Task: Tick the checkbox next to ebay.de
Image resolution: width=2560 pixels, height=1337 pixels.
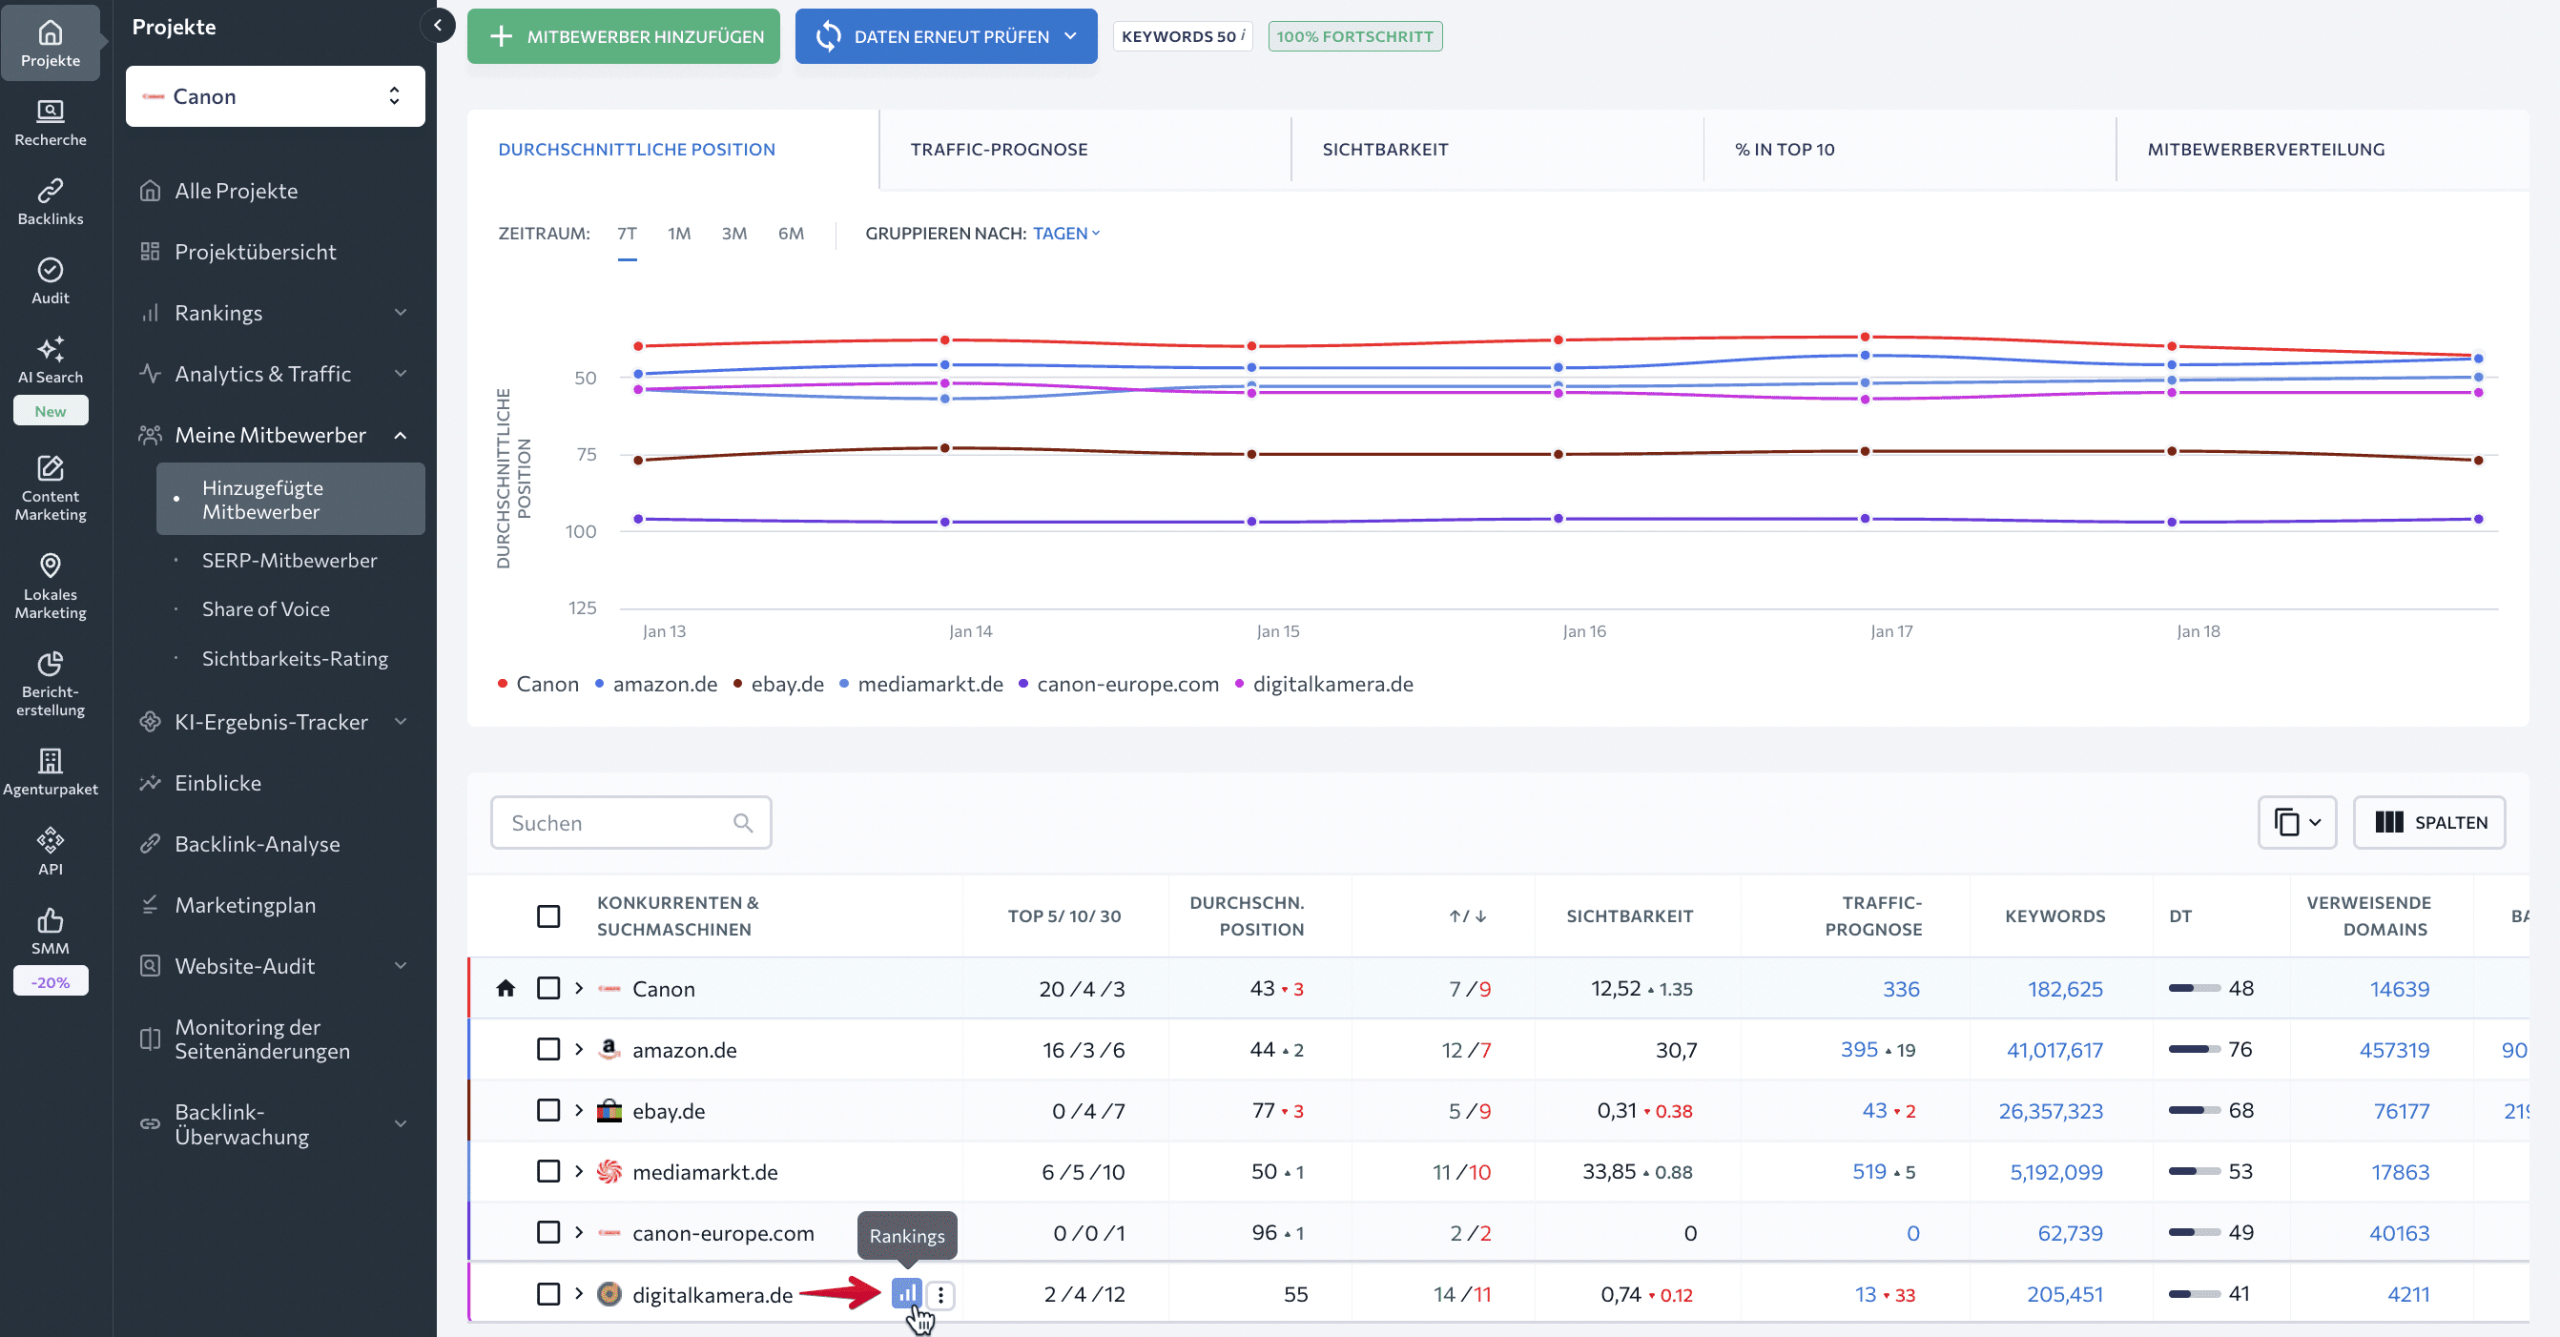Action: (548, 1110)
